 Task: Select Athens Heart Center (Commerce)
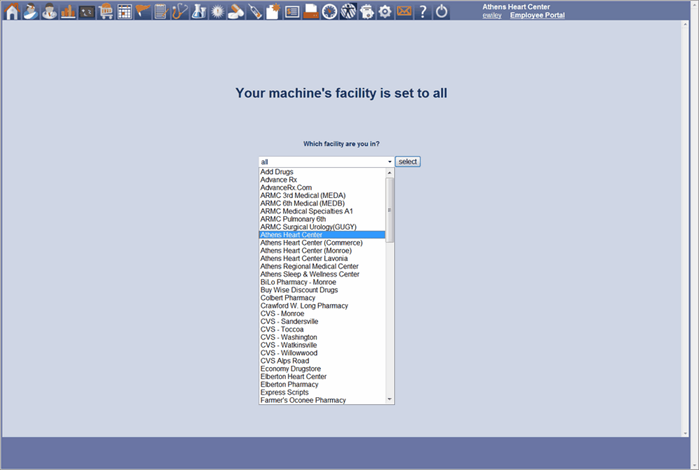click(x=322, y=243)
